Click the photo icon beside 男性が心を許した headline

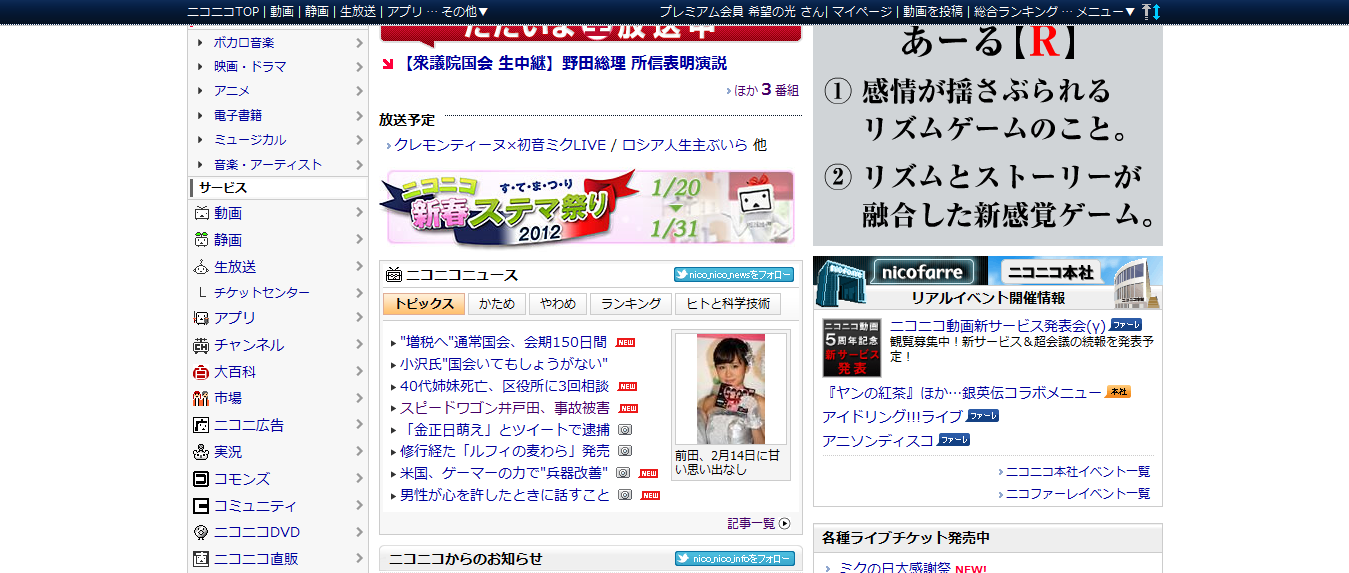click(625, 495)
